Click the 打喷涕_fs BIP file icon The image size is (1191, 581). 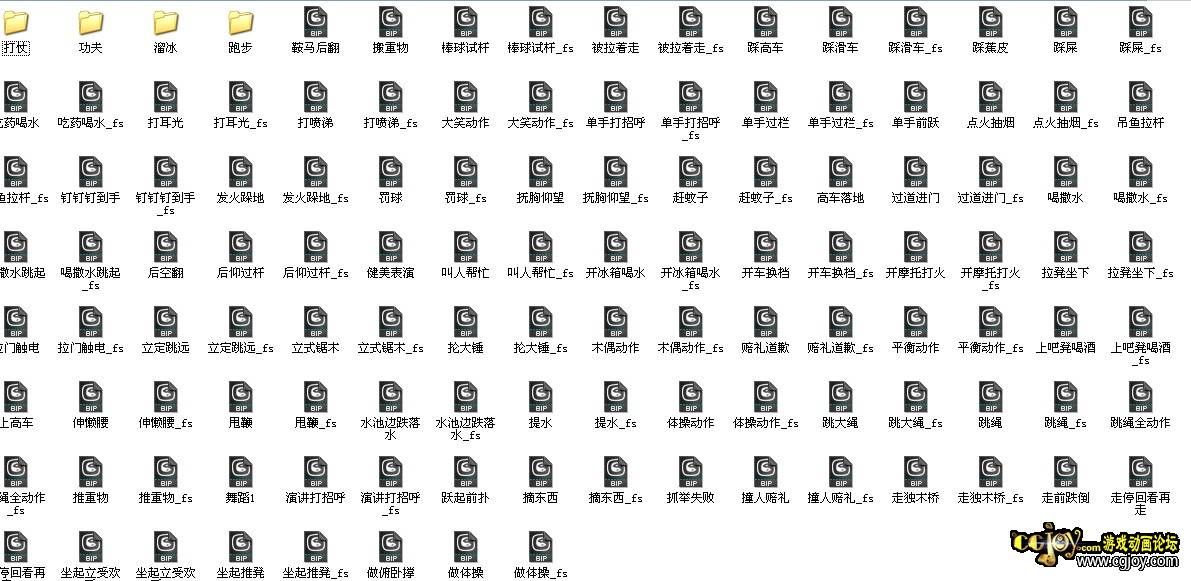[x=390, y=97]
